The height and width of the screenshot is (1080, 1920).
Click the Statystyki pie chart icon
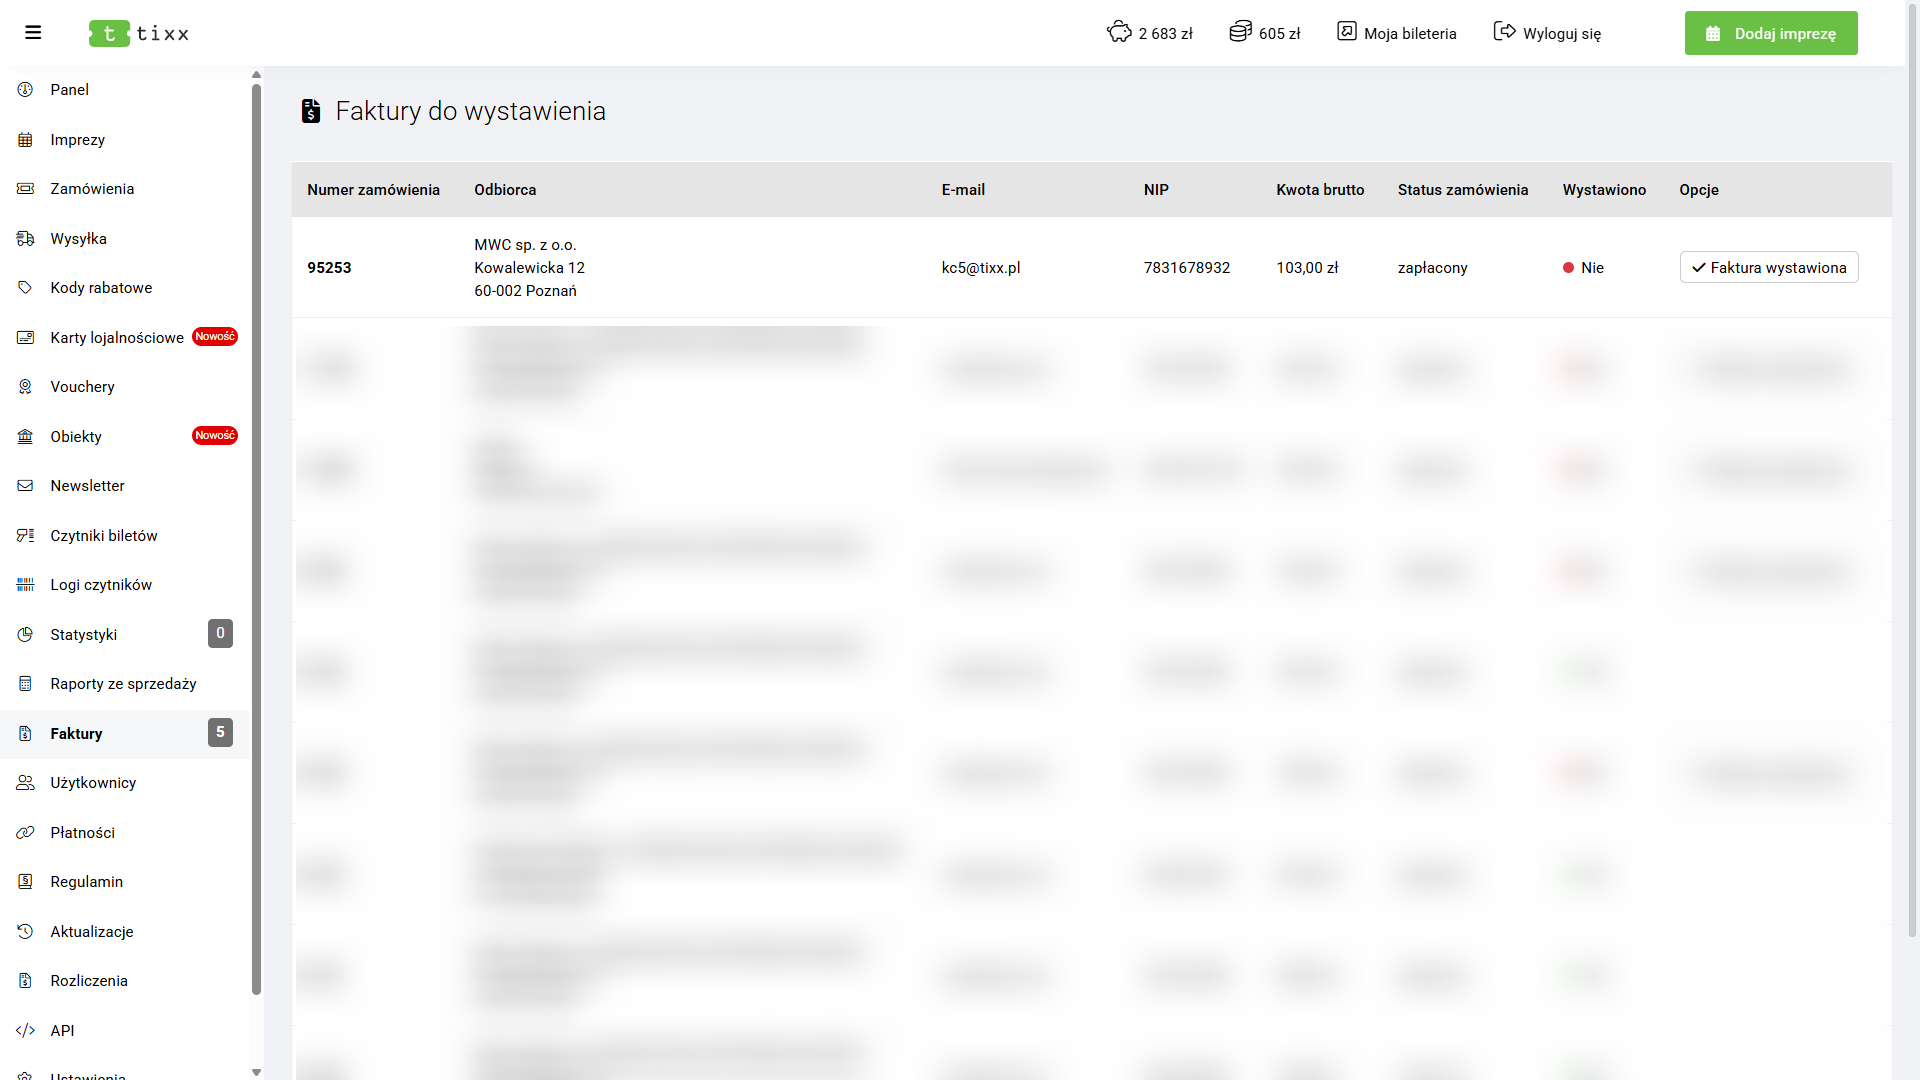(25, 635)
